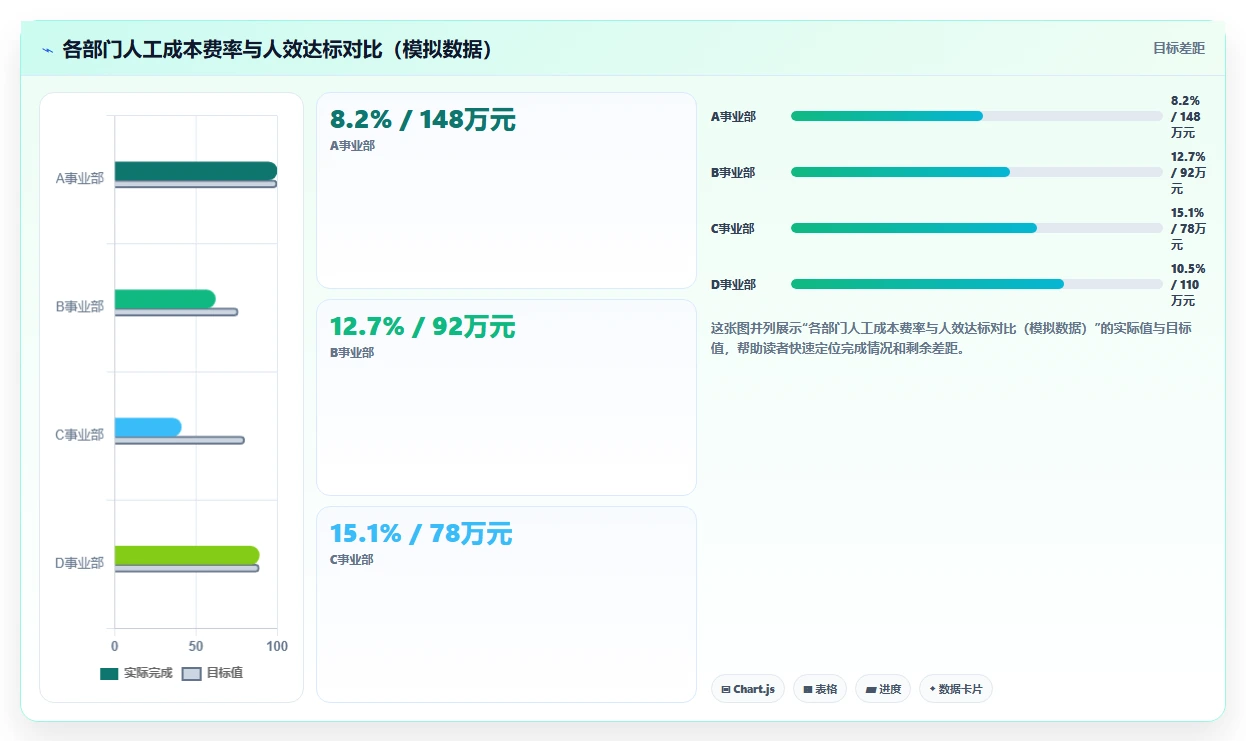Click the 12.7% / 92万元 progress value

point(1188,172)
